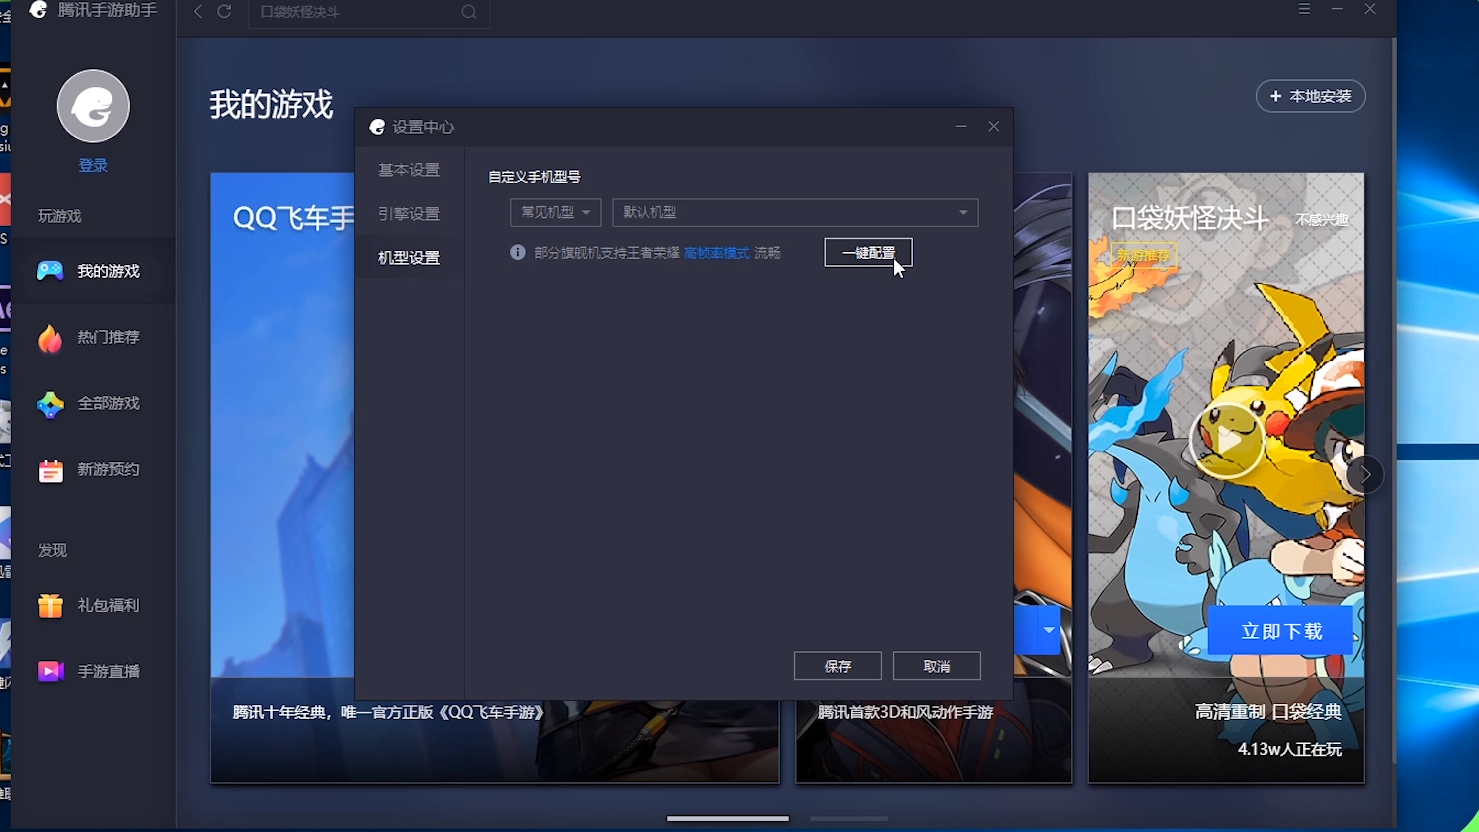Screen dimensions: 1479x832
Task: Play the video on the 口袋妖怪决斗 card
Action: coord(1227,441)
